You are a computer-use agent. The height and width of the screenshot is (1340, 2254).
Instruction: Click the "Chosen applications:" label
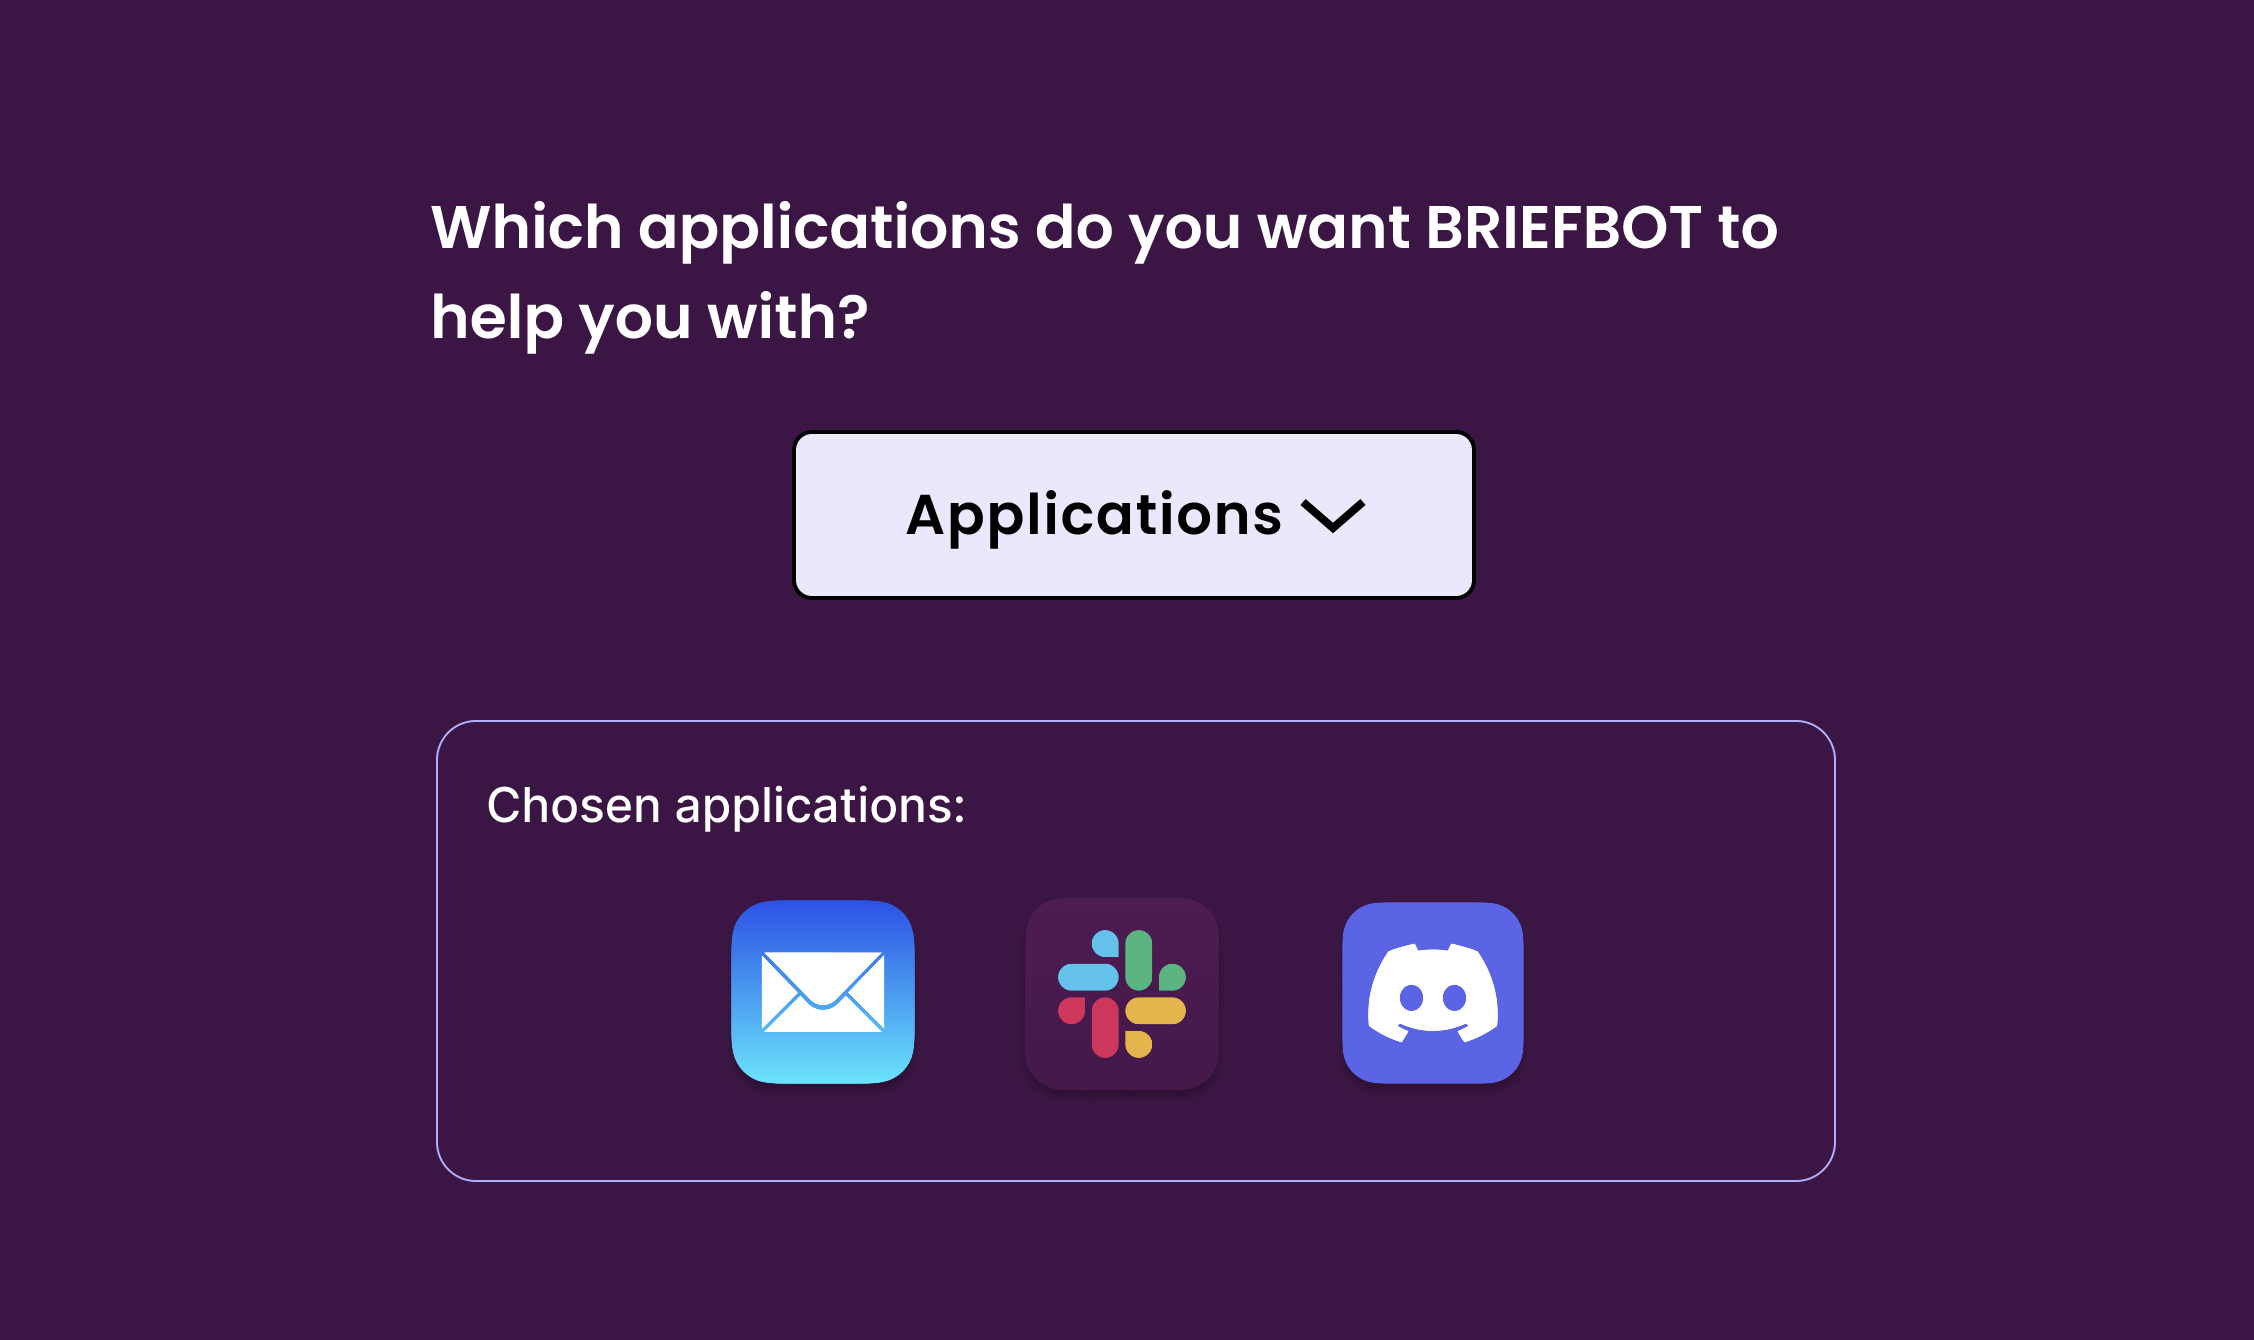click(726, 805)
